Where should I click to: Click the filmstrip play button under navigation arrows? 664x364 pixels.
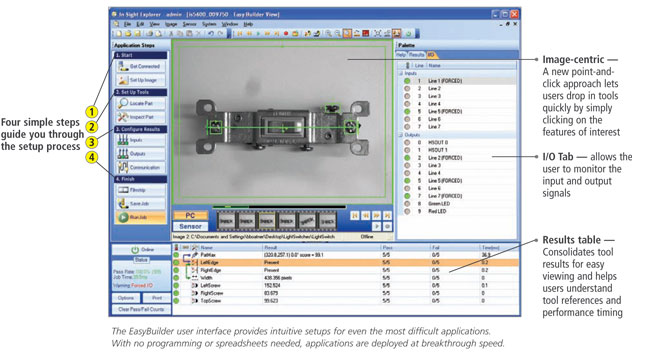[376, 226]
